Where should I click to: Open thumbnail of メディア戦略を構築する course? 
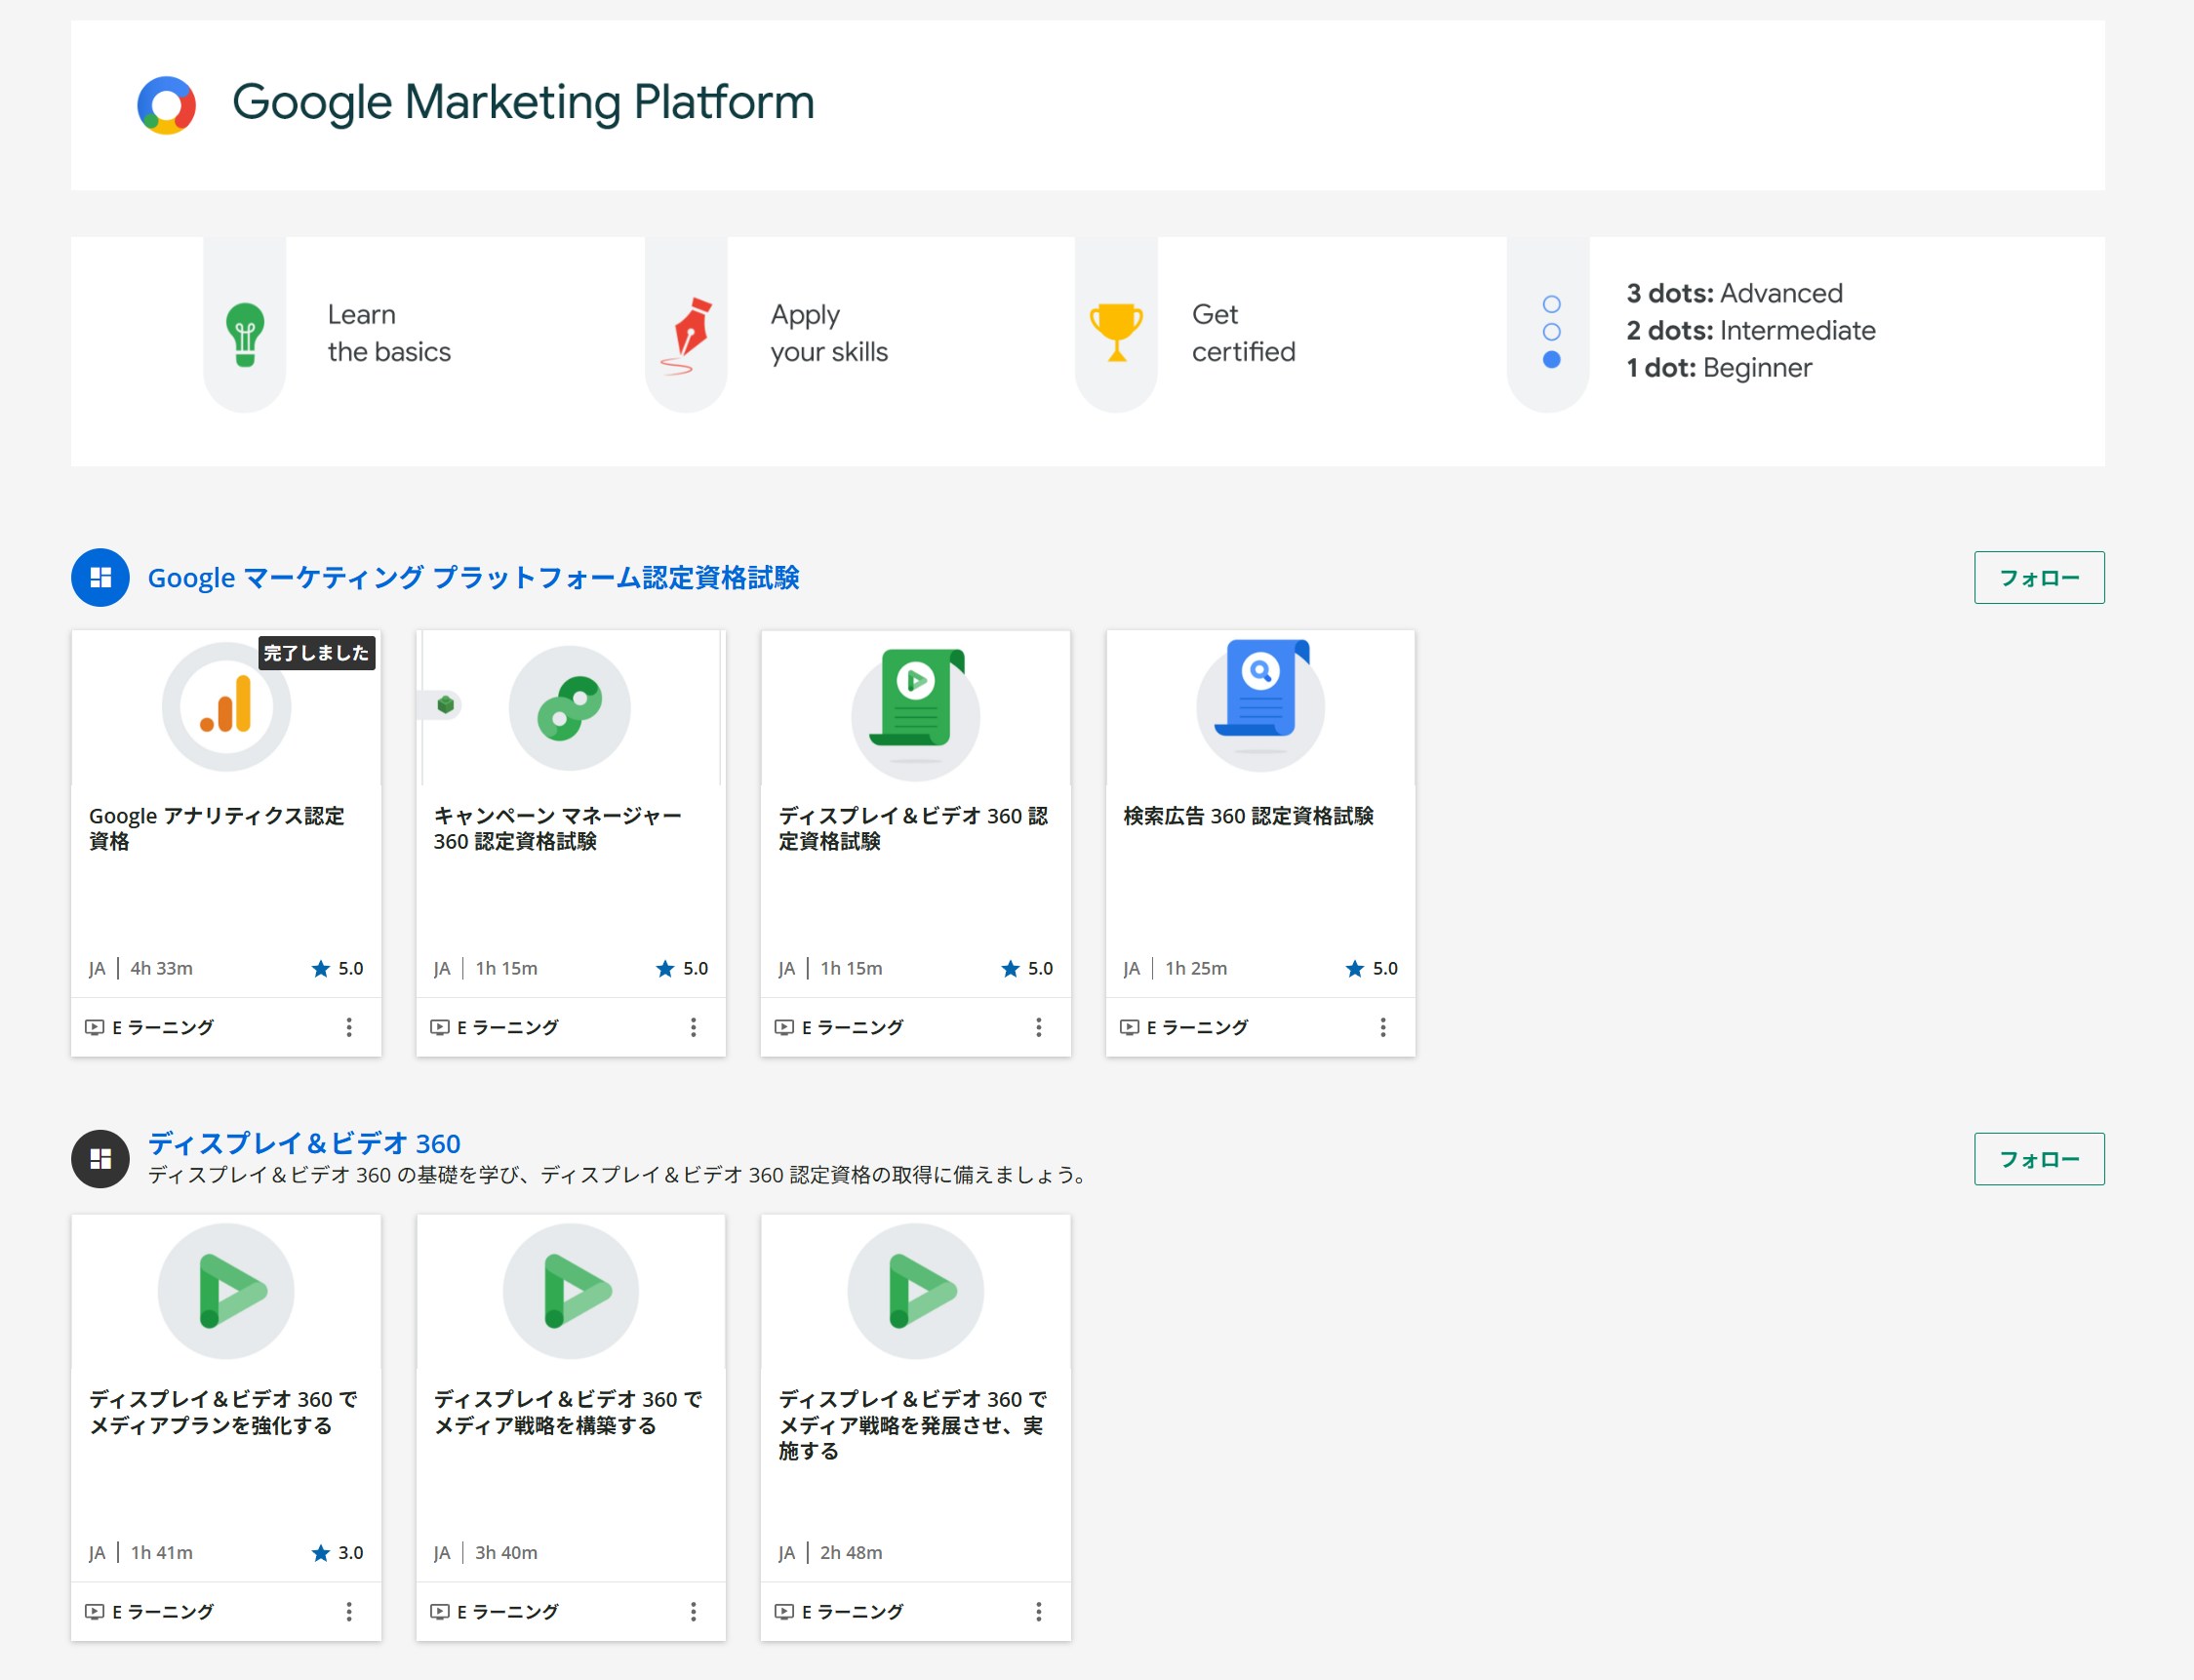[x=570, y=1291]
